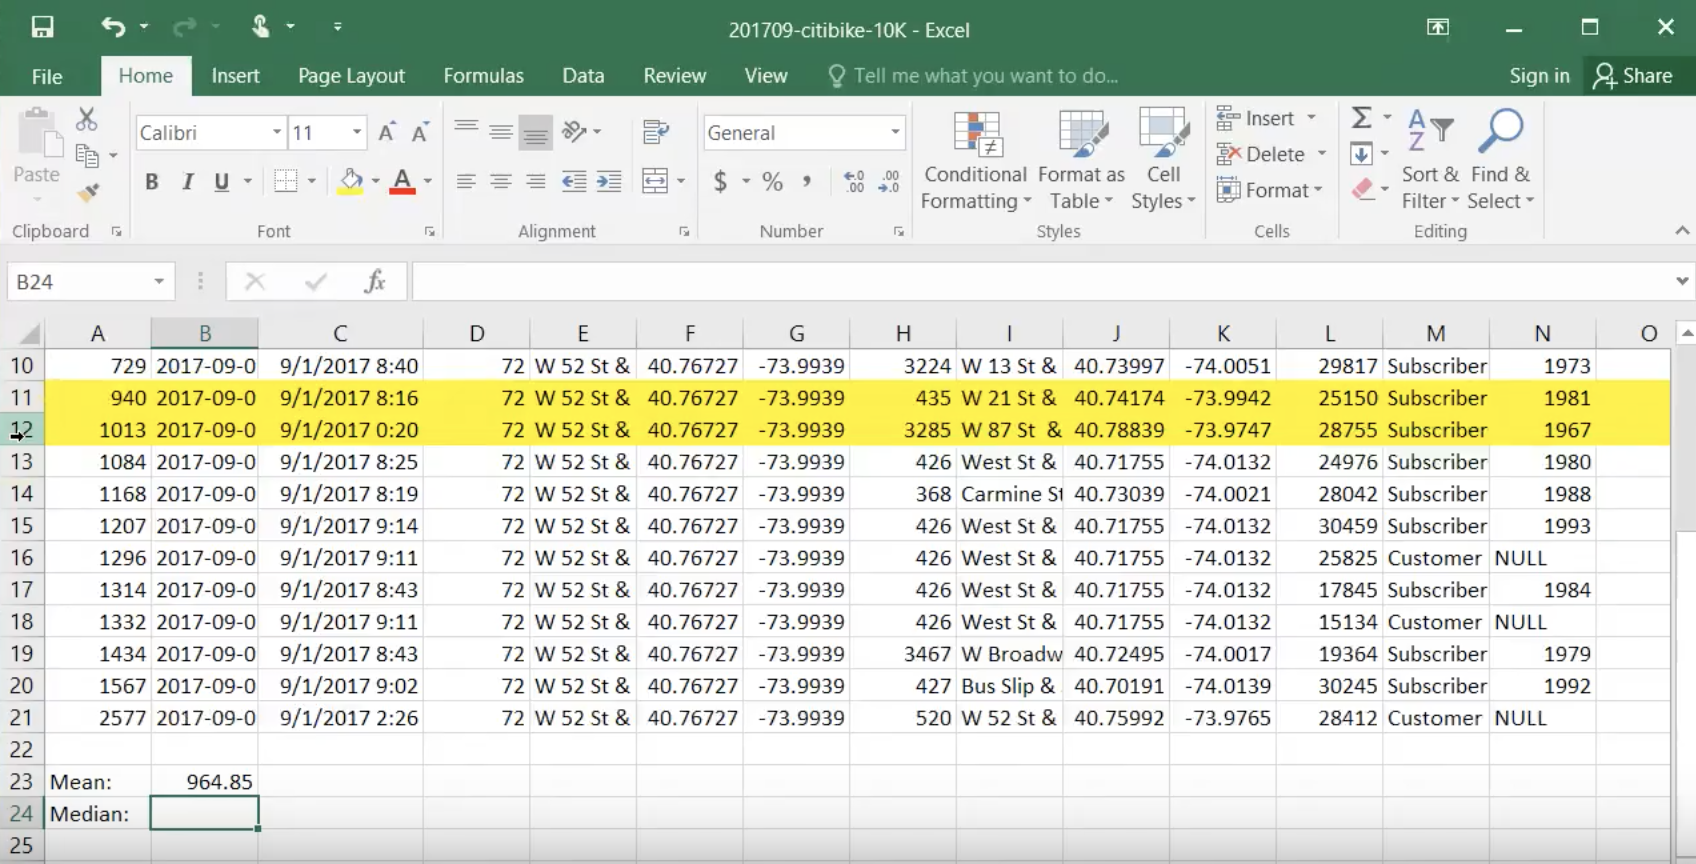The image size is (1696, 864).
Task: Toggle Wrap Text icon
Action: 656,131
